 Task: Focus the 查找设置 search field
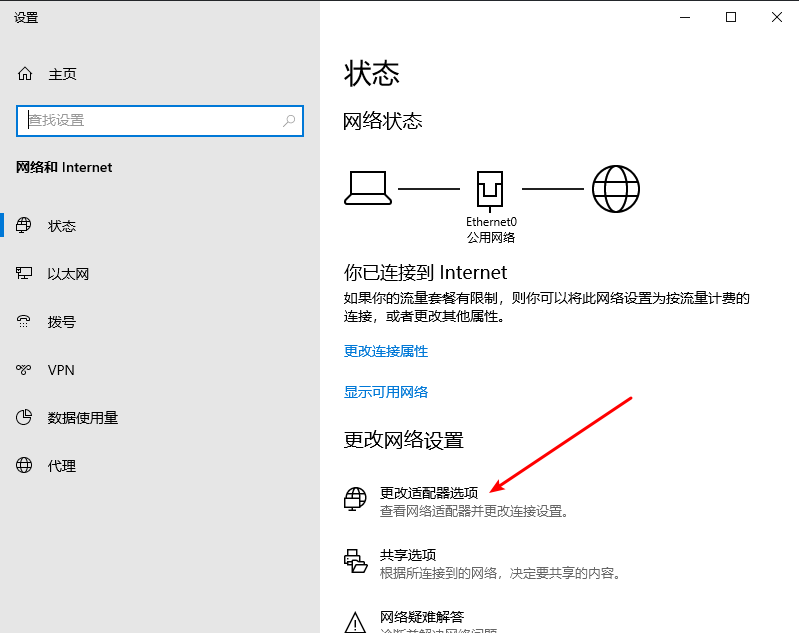click(160, 121)
